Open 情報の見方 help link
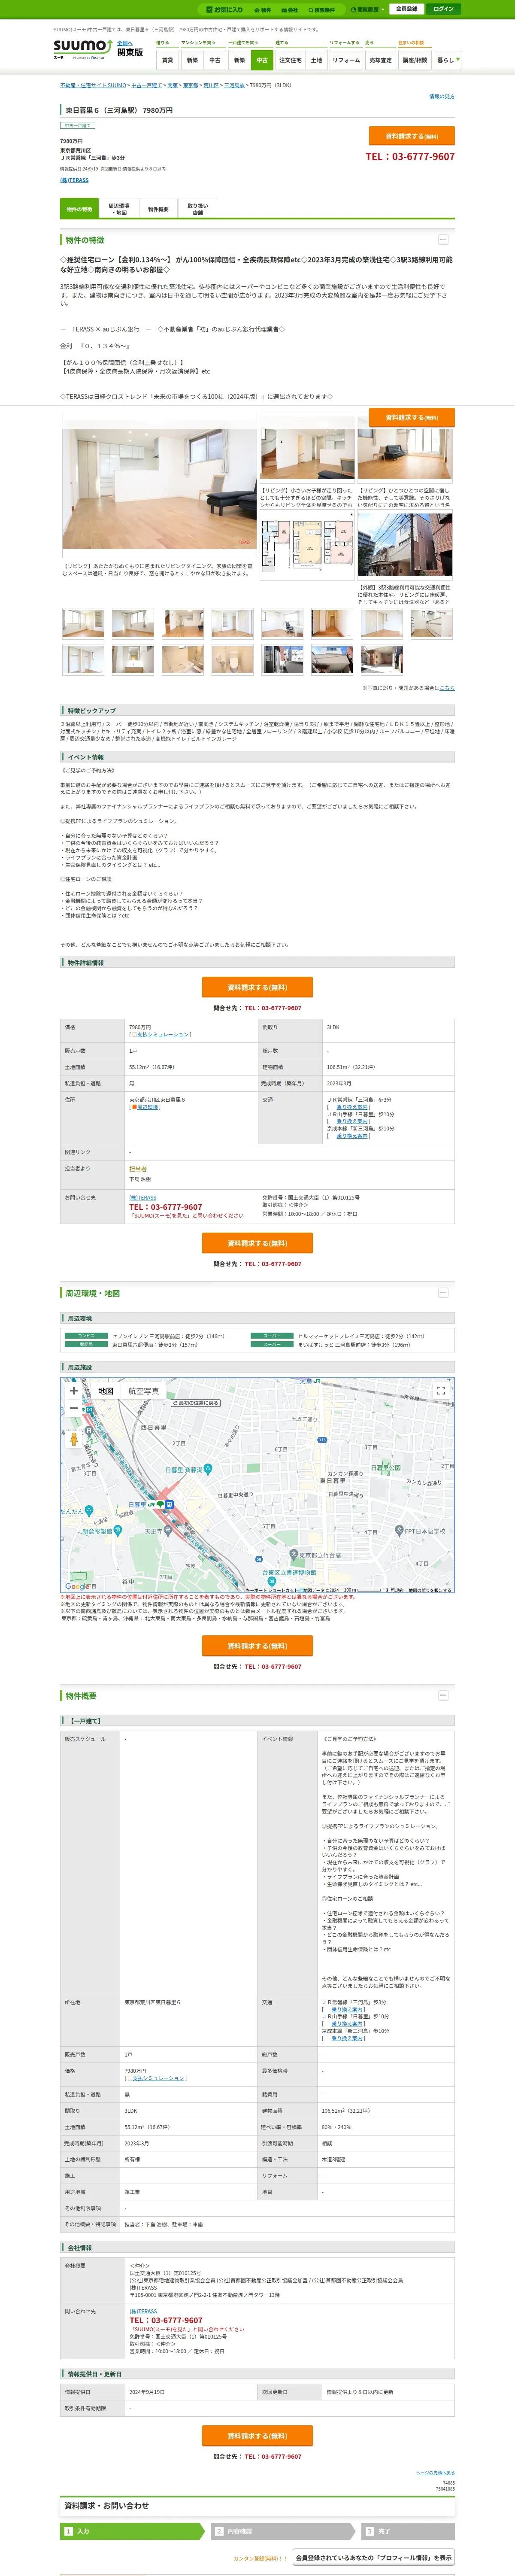The width and height of the screenshot is (515, 2576). tap(441, 97)
